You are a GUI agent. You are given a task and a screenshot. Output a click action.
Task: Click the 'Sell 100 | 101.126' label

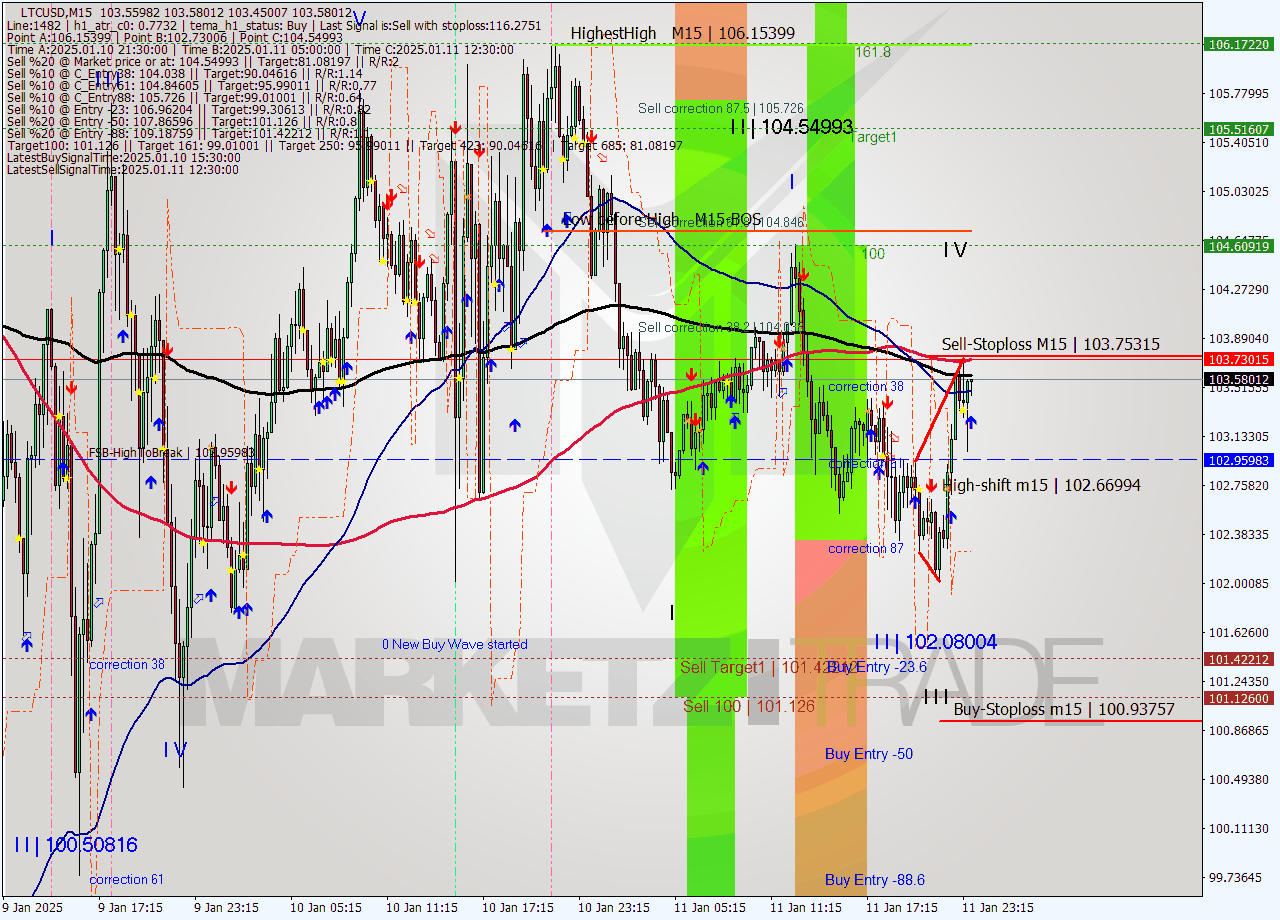pos(749,706)
